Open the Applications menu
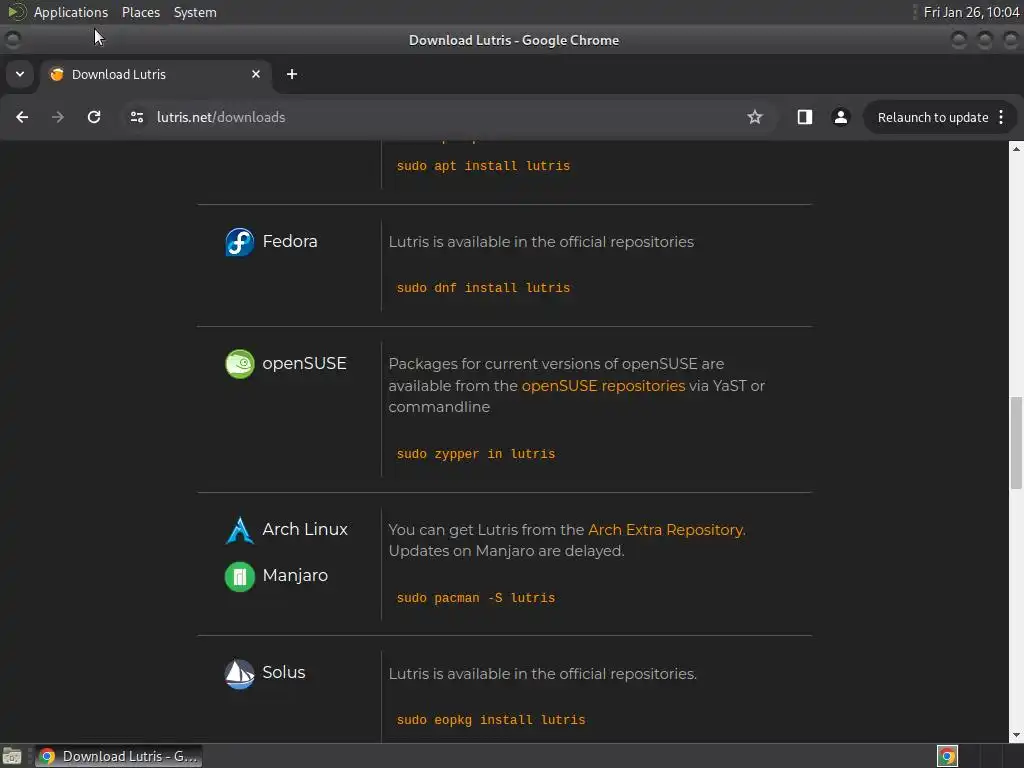Viewport: 1024px width, 768px height. pyautogui.click(x=71, y=12)
